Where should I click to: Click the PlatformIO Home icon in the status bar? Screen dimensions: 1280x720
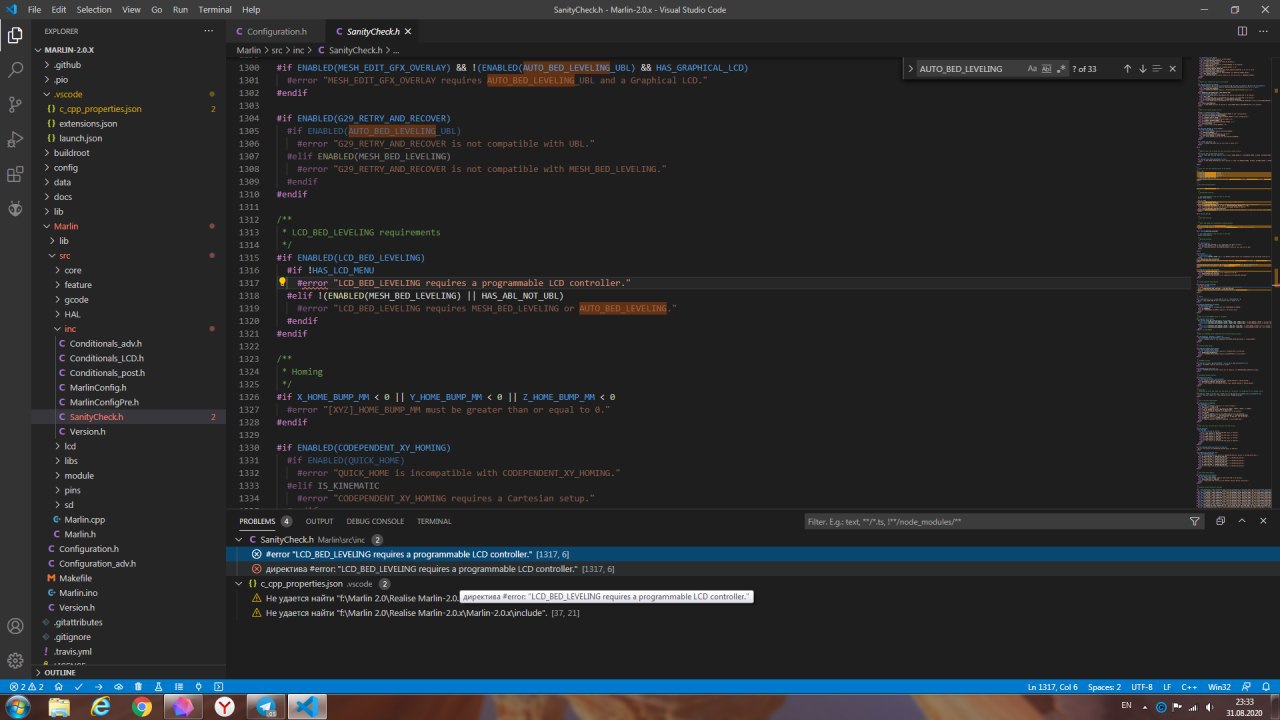[x=57, y=687]
